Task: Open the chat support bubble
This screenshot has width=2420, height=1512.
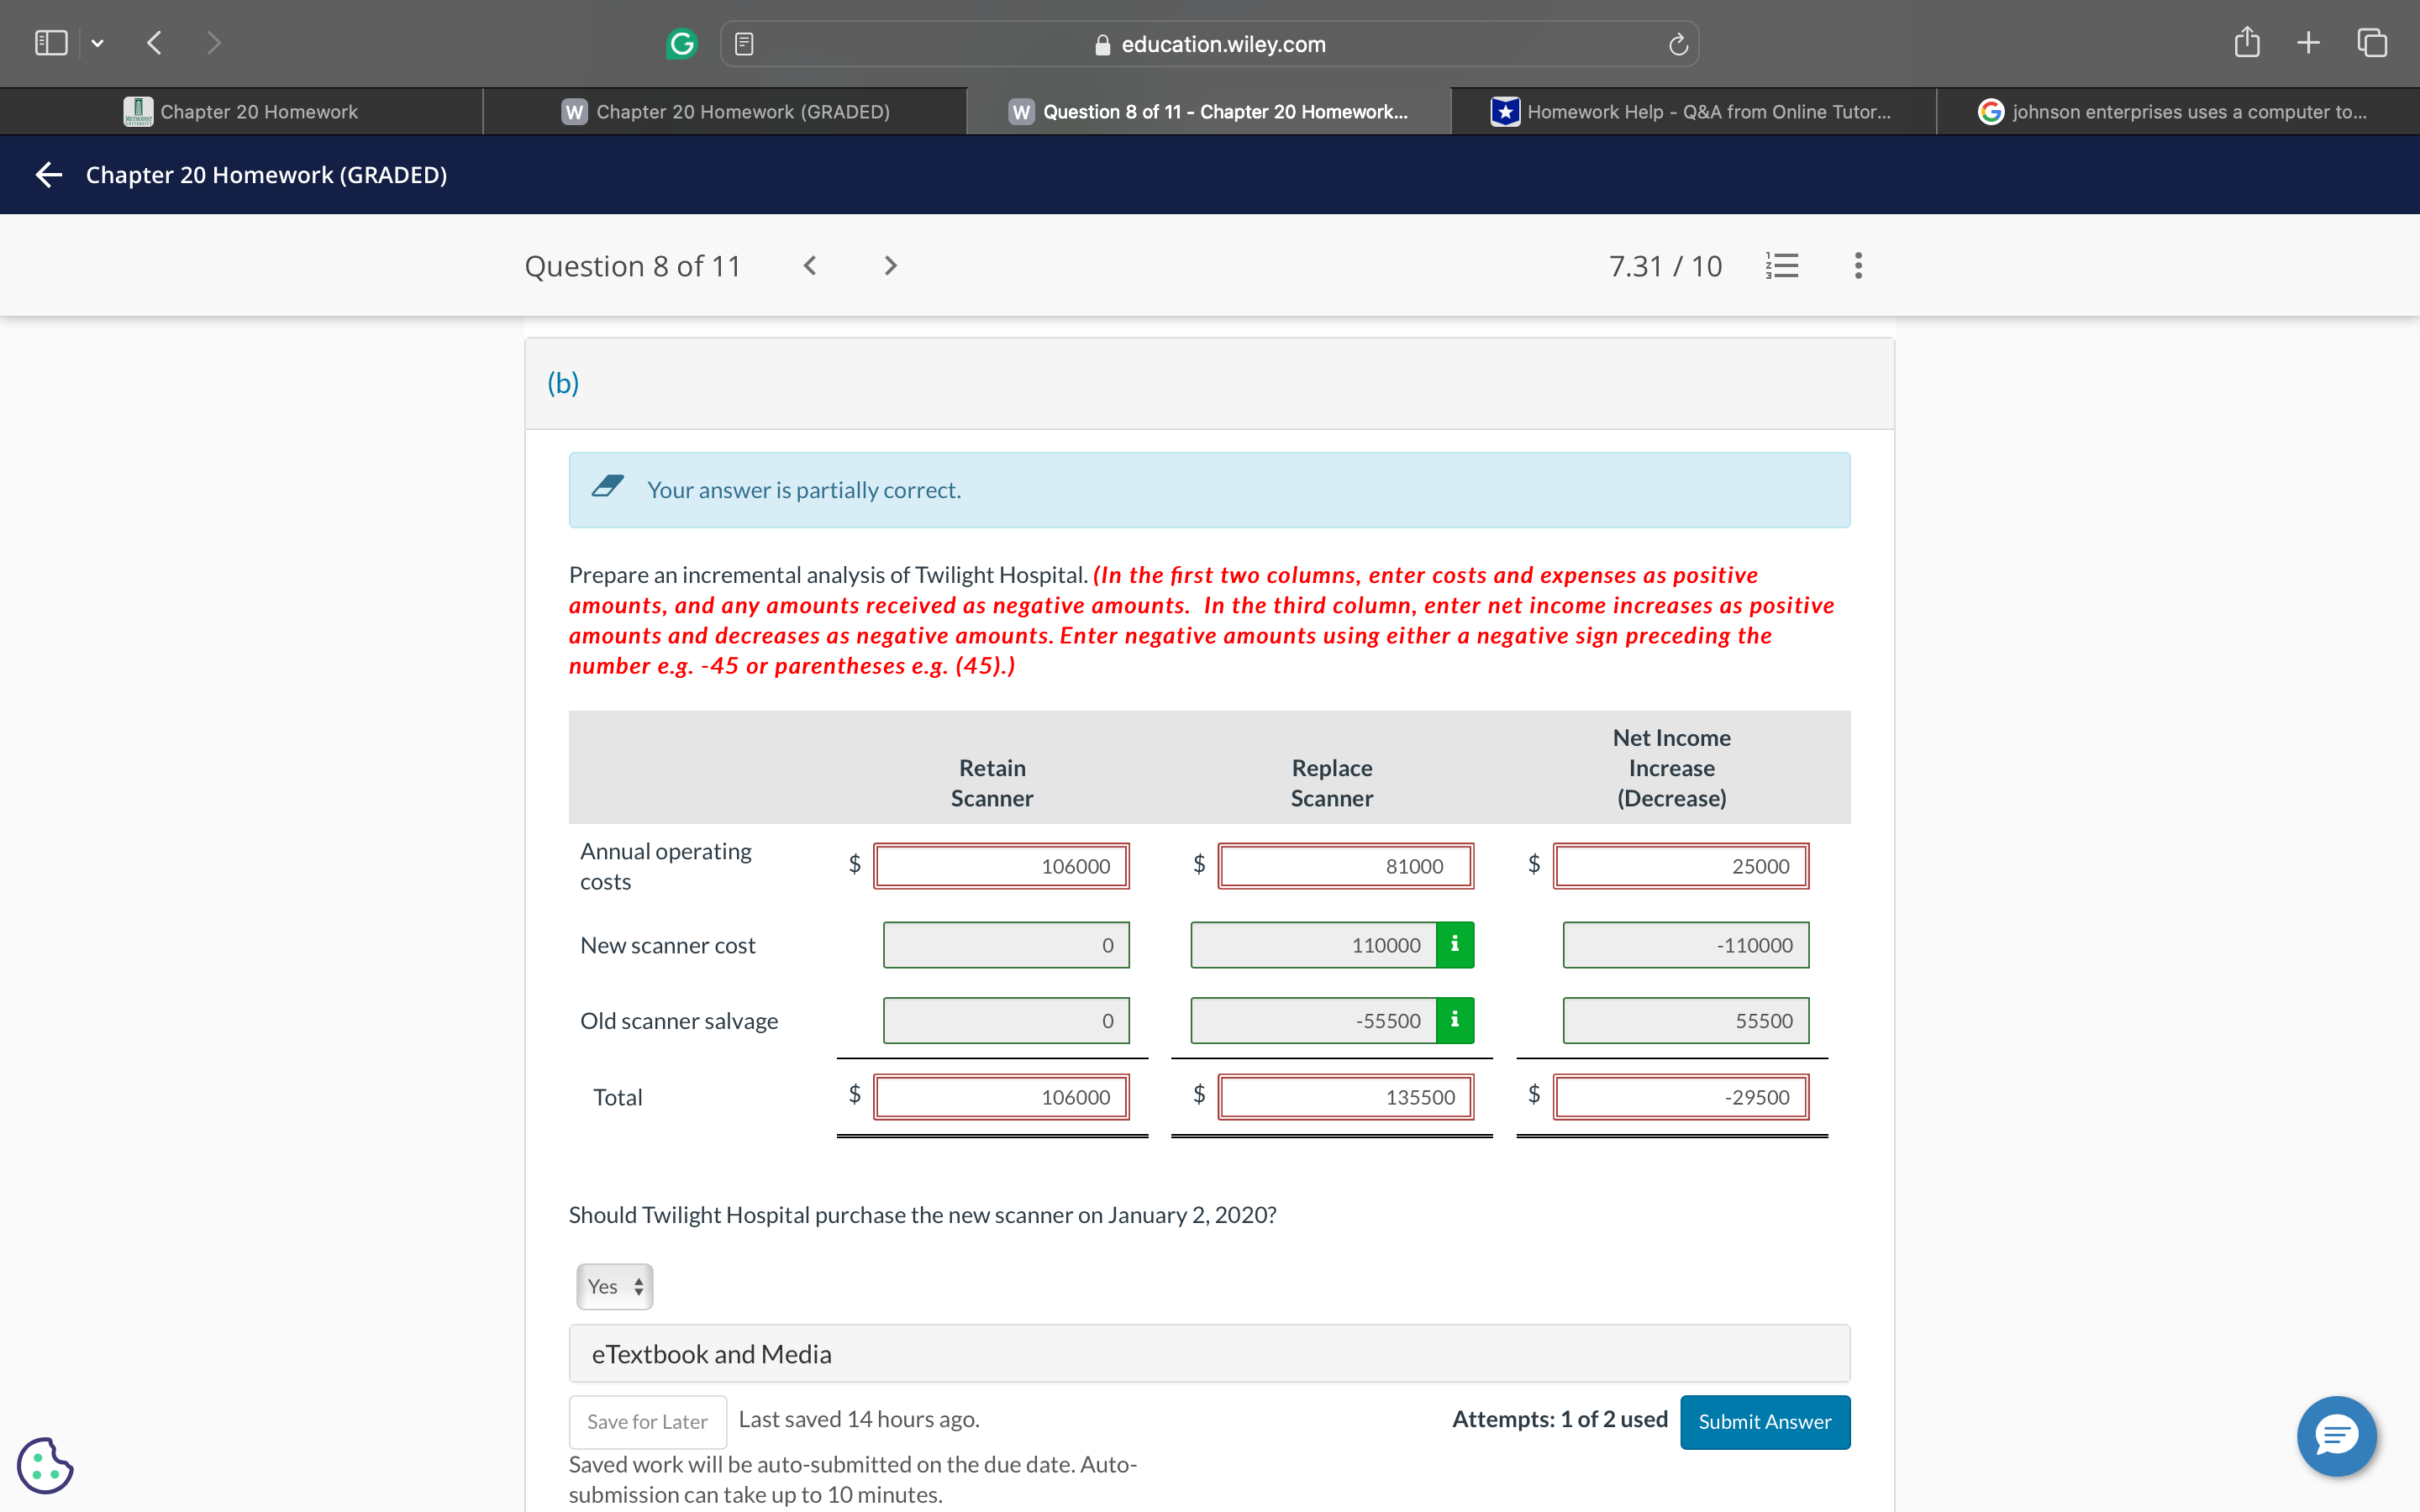Action: [2336, 1435]
